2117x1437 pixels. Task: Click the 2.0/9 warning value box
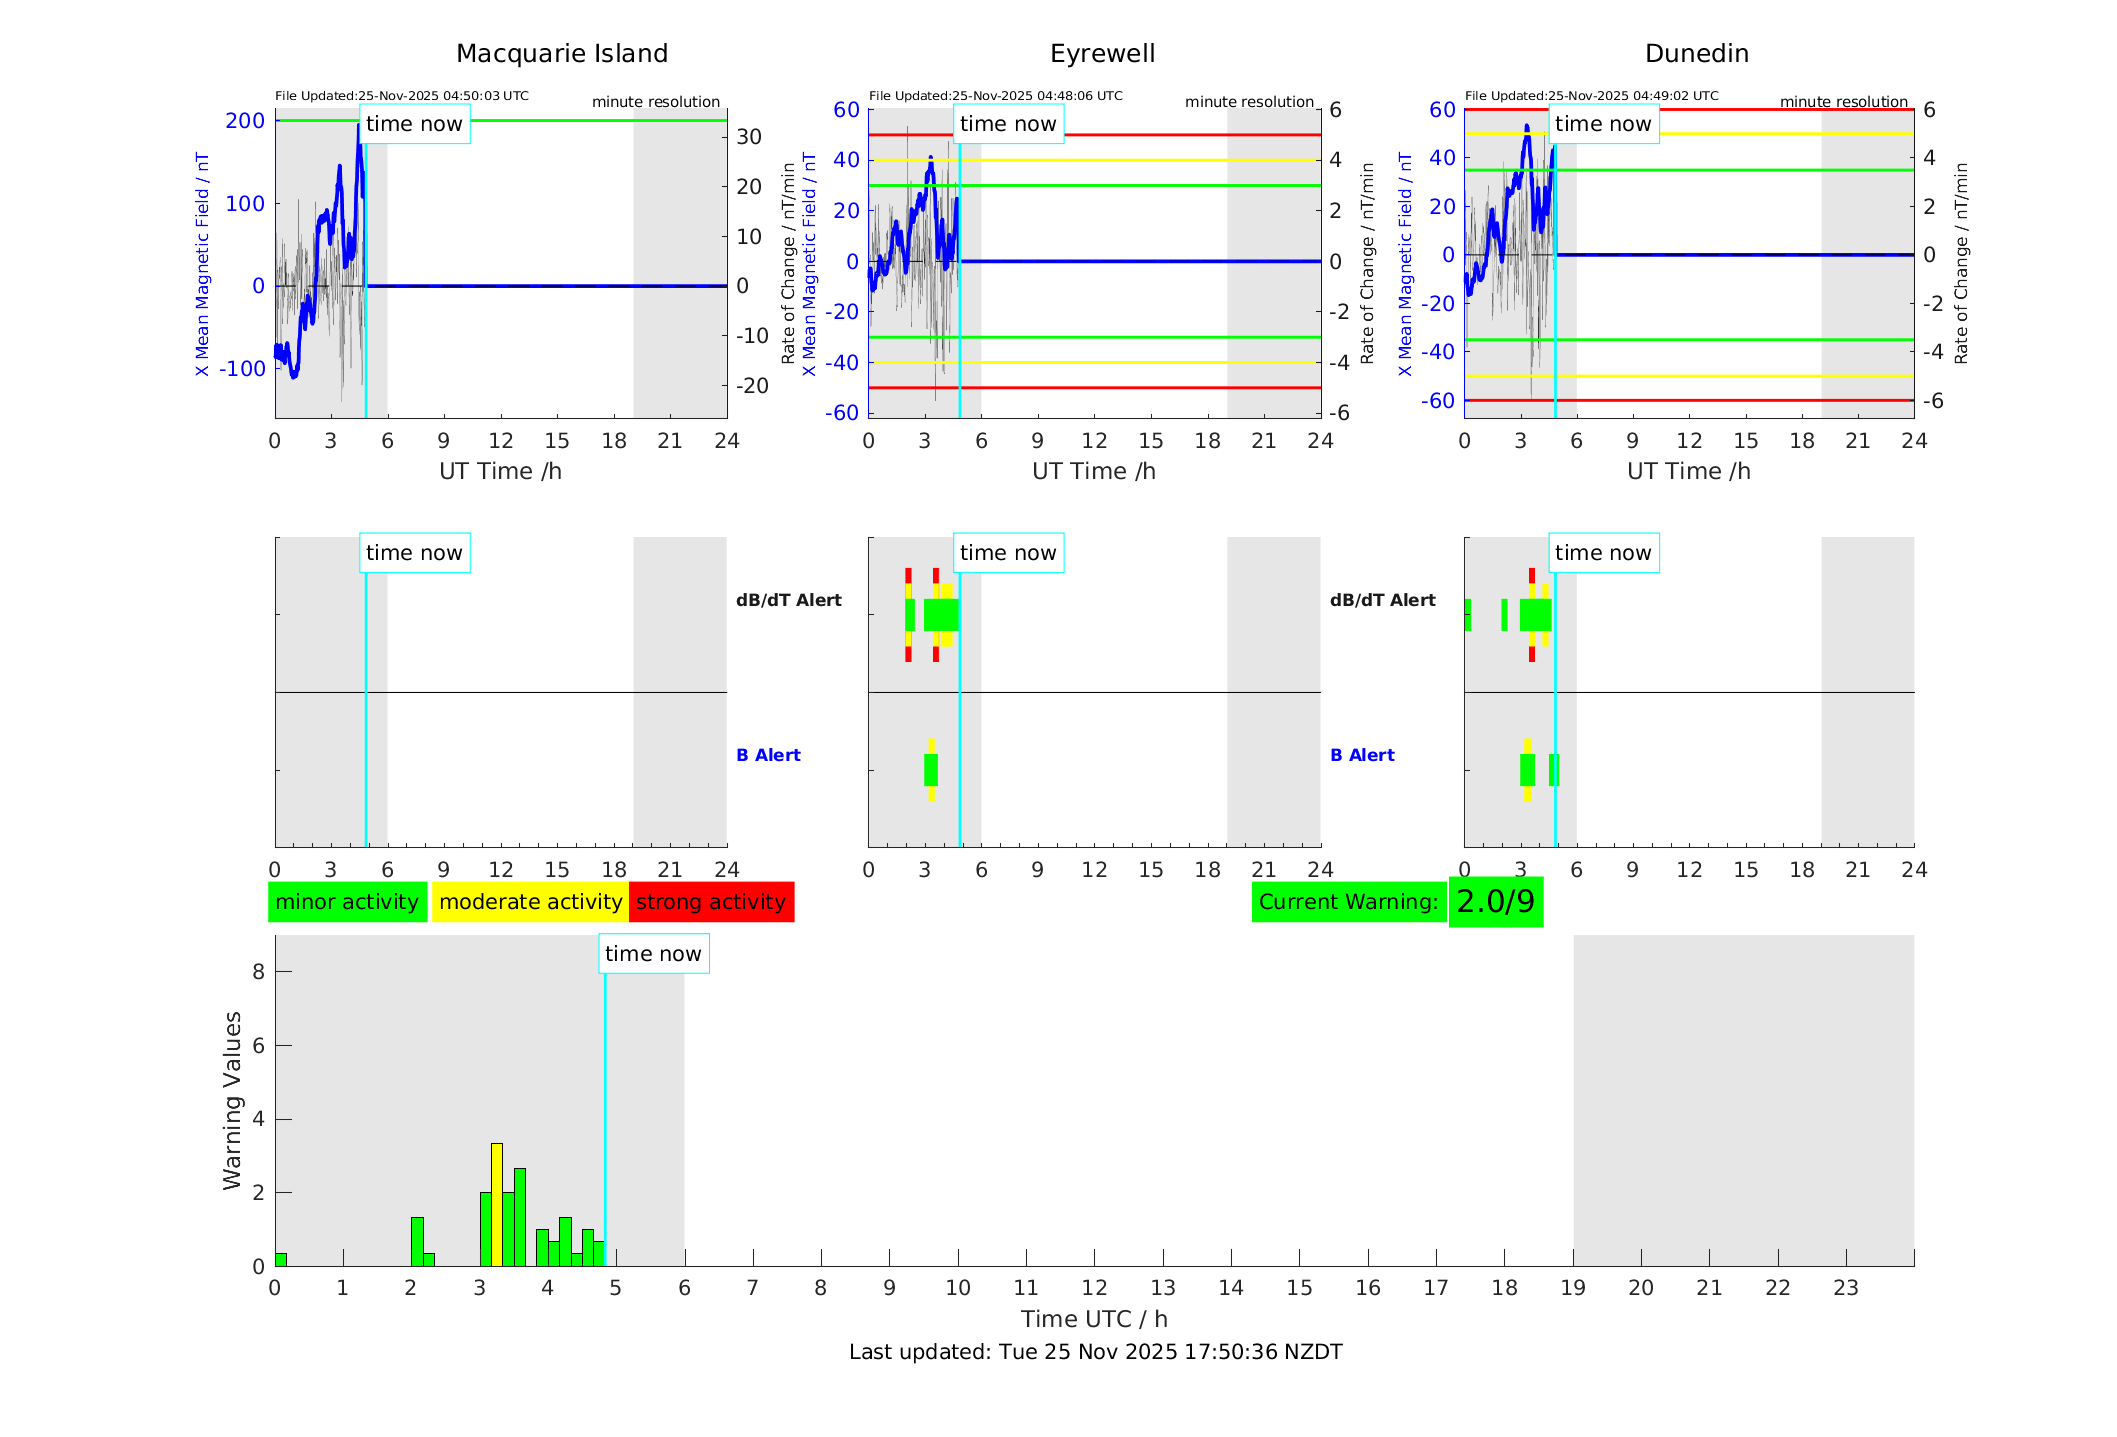pyautogui.click(x=1495, y=902)
